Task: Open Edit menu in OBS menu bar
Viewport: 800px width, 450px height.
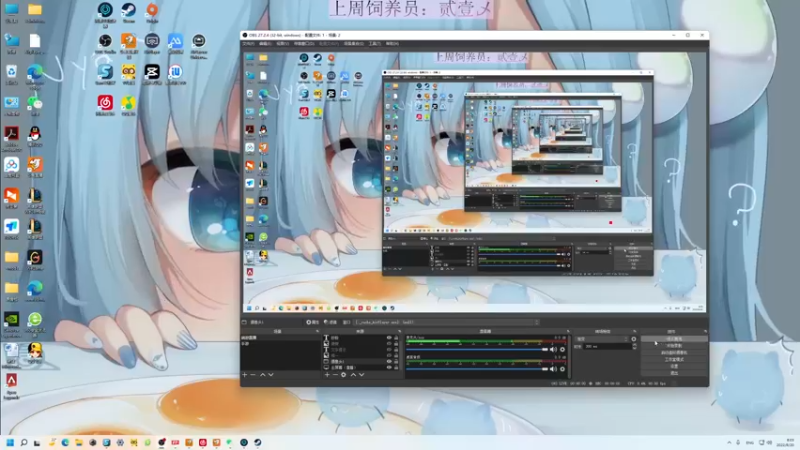Action: coord(265,43)
